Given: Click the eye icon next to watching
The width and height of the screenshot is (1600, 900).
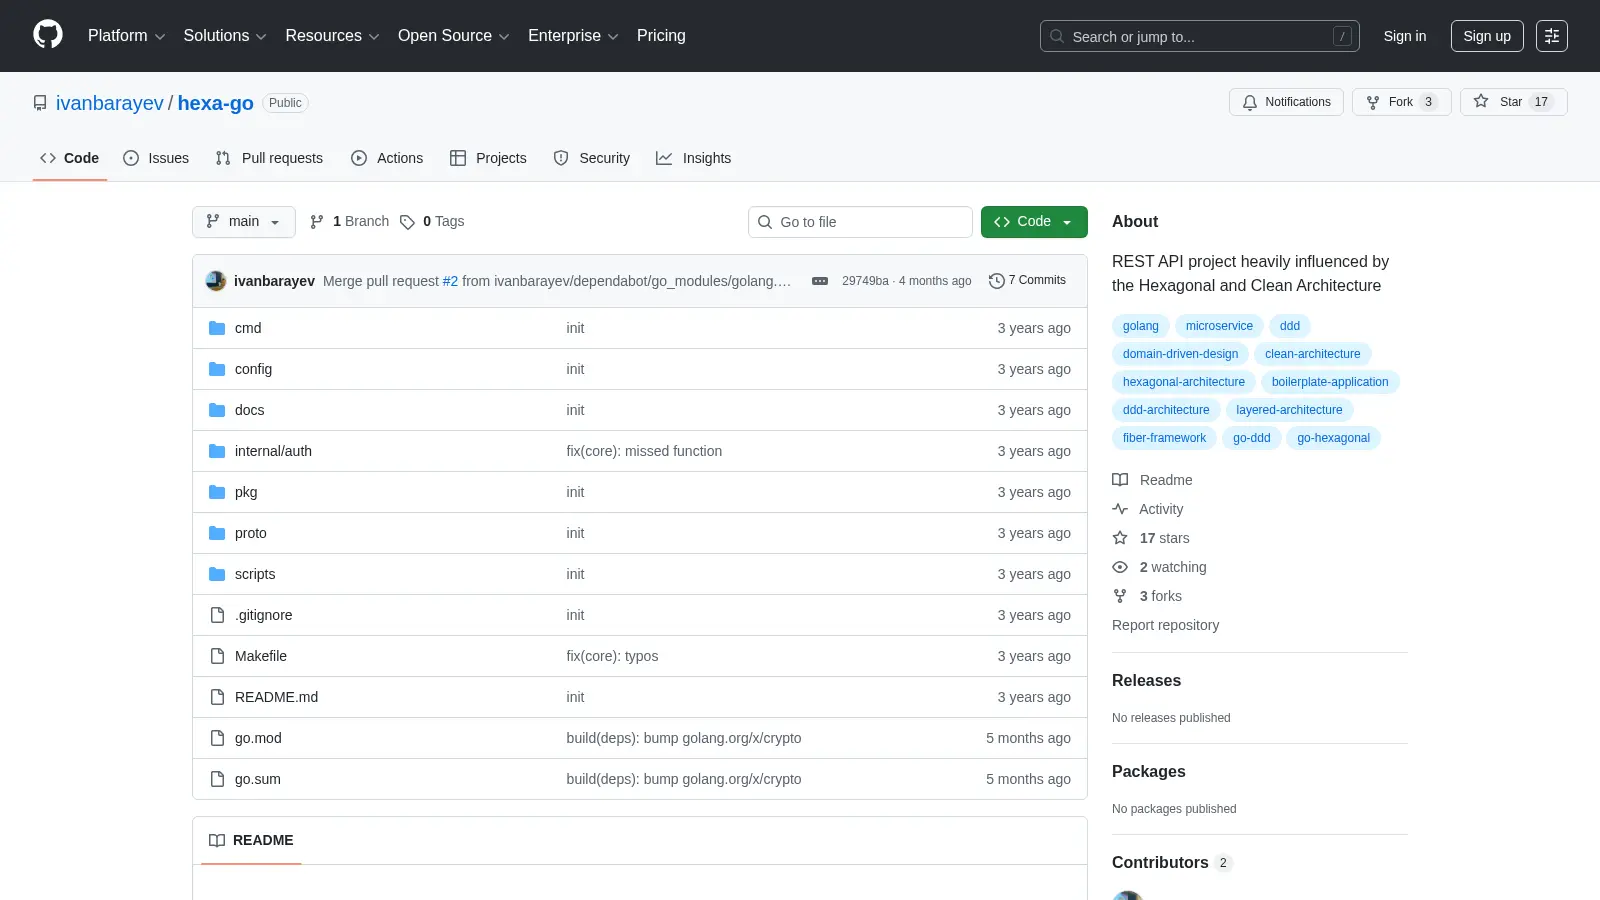Looking at the screenshot, I should coord(1120,567).
